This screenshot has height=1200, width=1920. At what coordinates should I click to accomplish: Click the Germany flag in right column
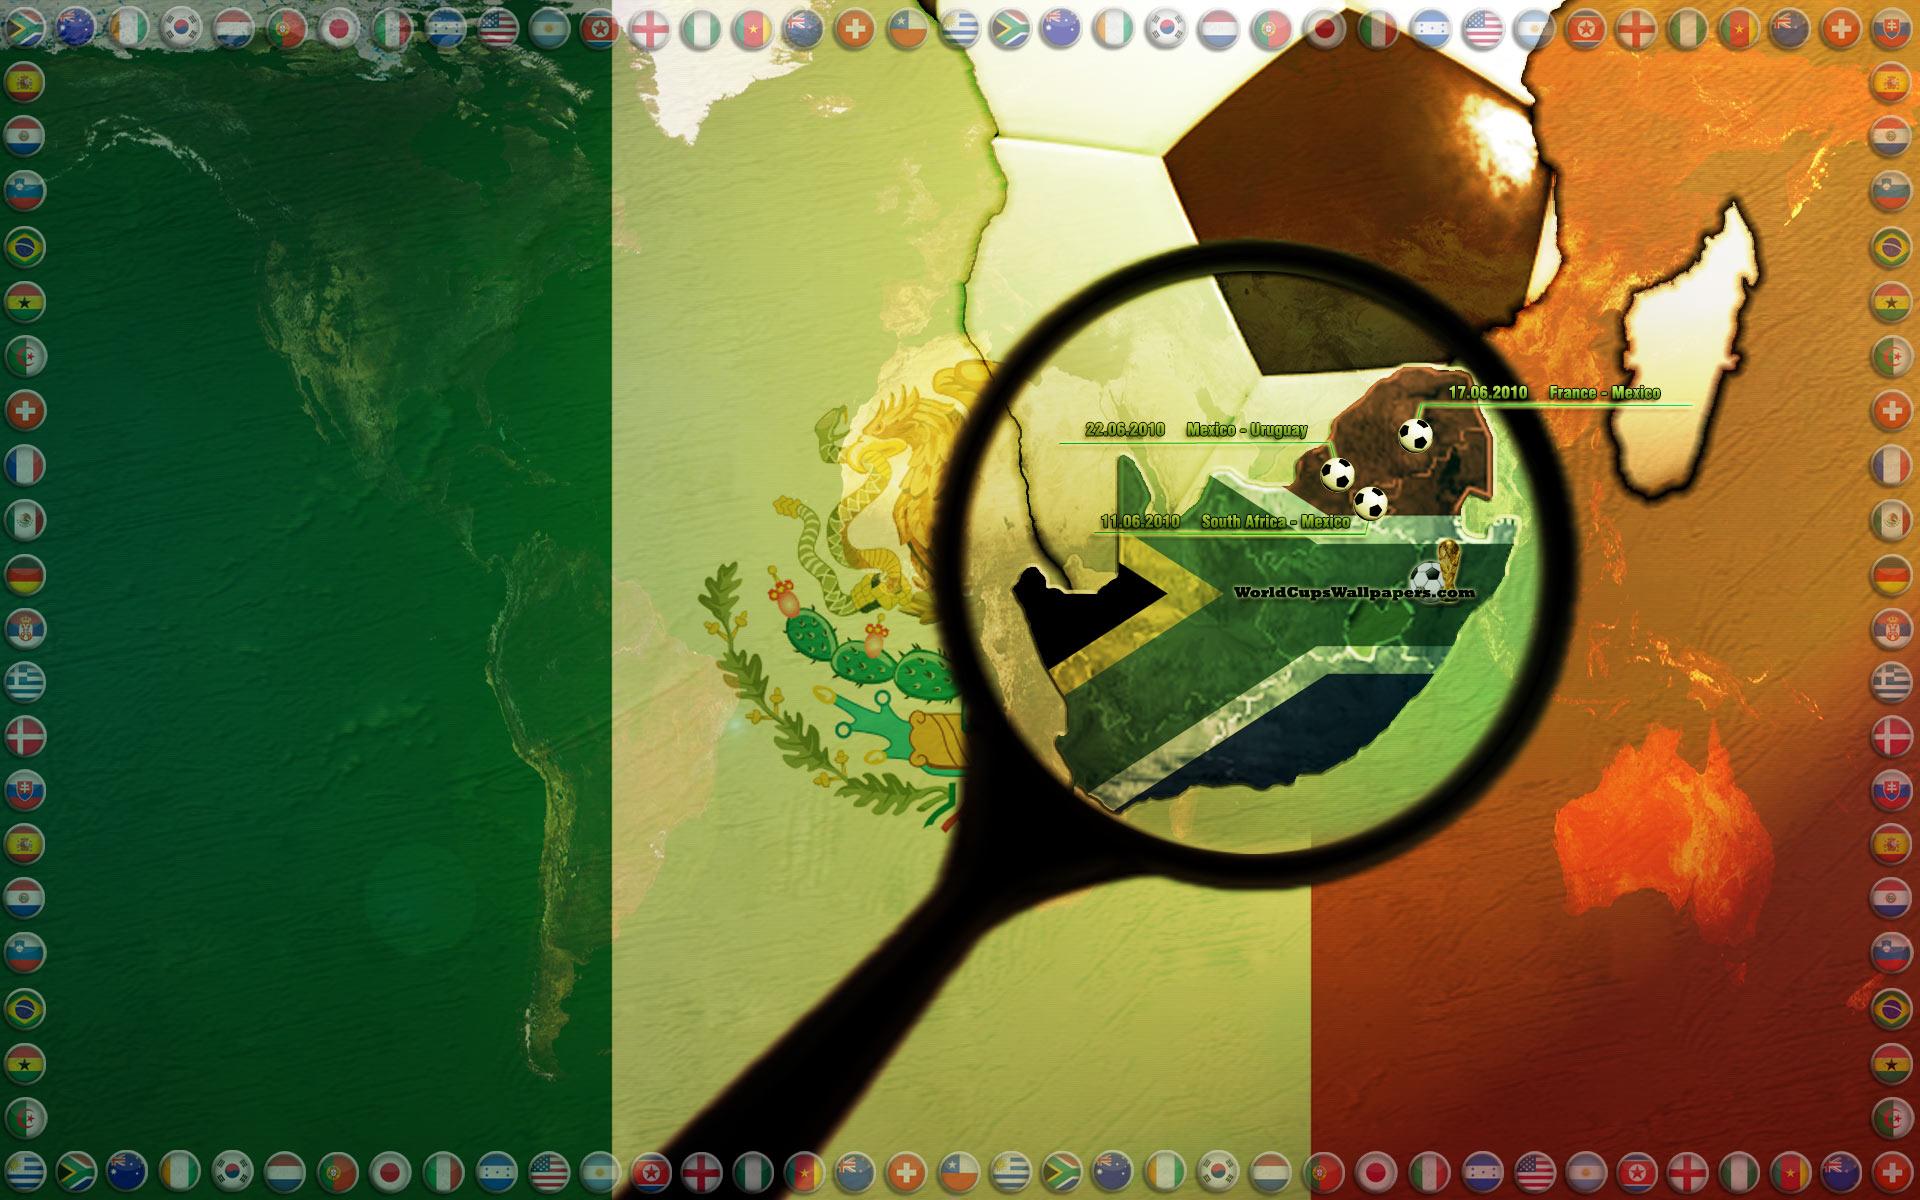click(1890, 574)
